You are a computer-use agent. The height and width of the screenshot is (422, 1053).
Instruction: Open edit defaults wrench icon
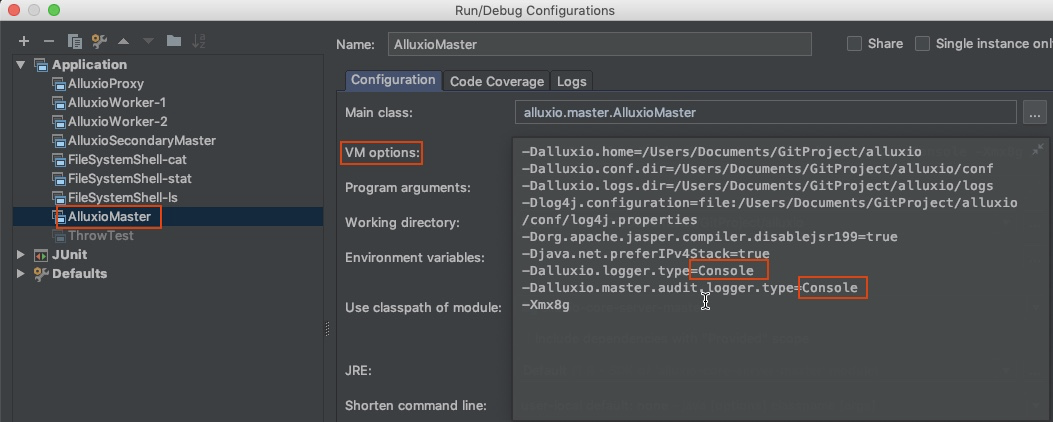click(99, 41)
